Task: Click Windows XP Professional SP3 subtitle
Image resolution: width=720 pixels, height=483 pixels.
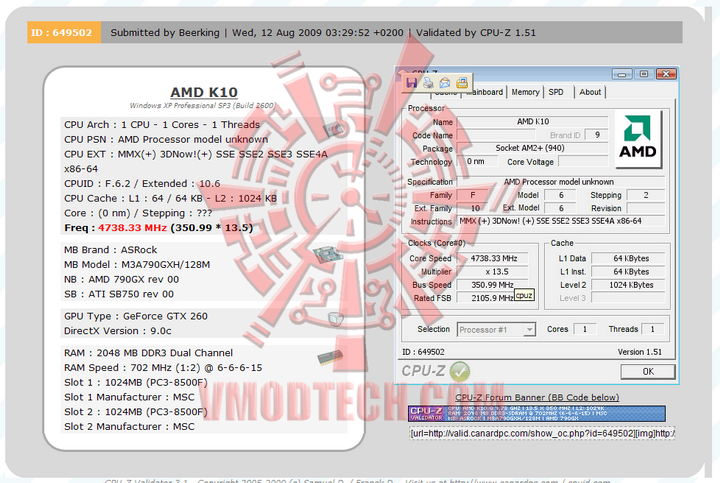Action: click(202, 106)
